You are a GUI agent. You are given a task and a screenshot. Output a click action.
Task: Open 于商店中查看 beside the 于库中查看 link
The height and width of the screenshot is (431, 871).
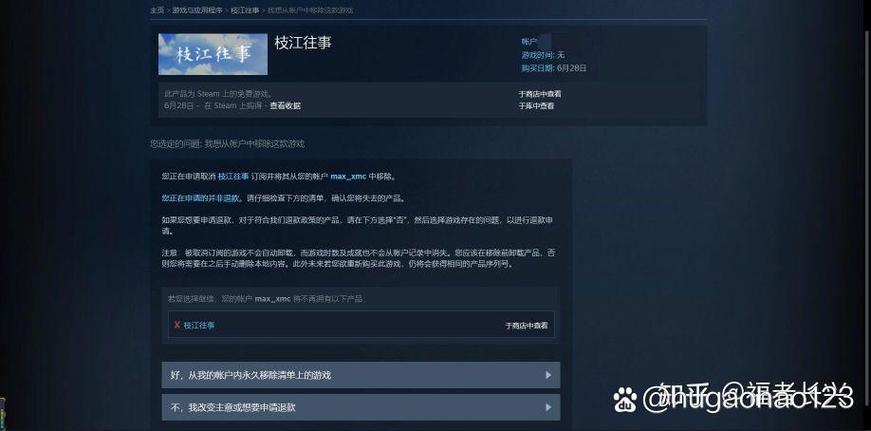click(x=540, y=94)
